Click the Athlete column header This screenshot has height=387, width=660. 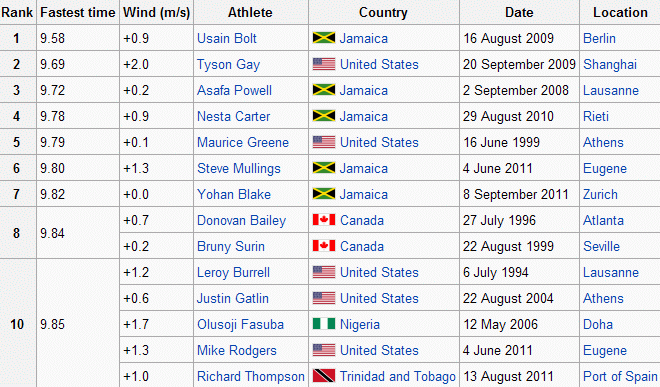tap(250, 12)
